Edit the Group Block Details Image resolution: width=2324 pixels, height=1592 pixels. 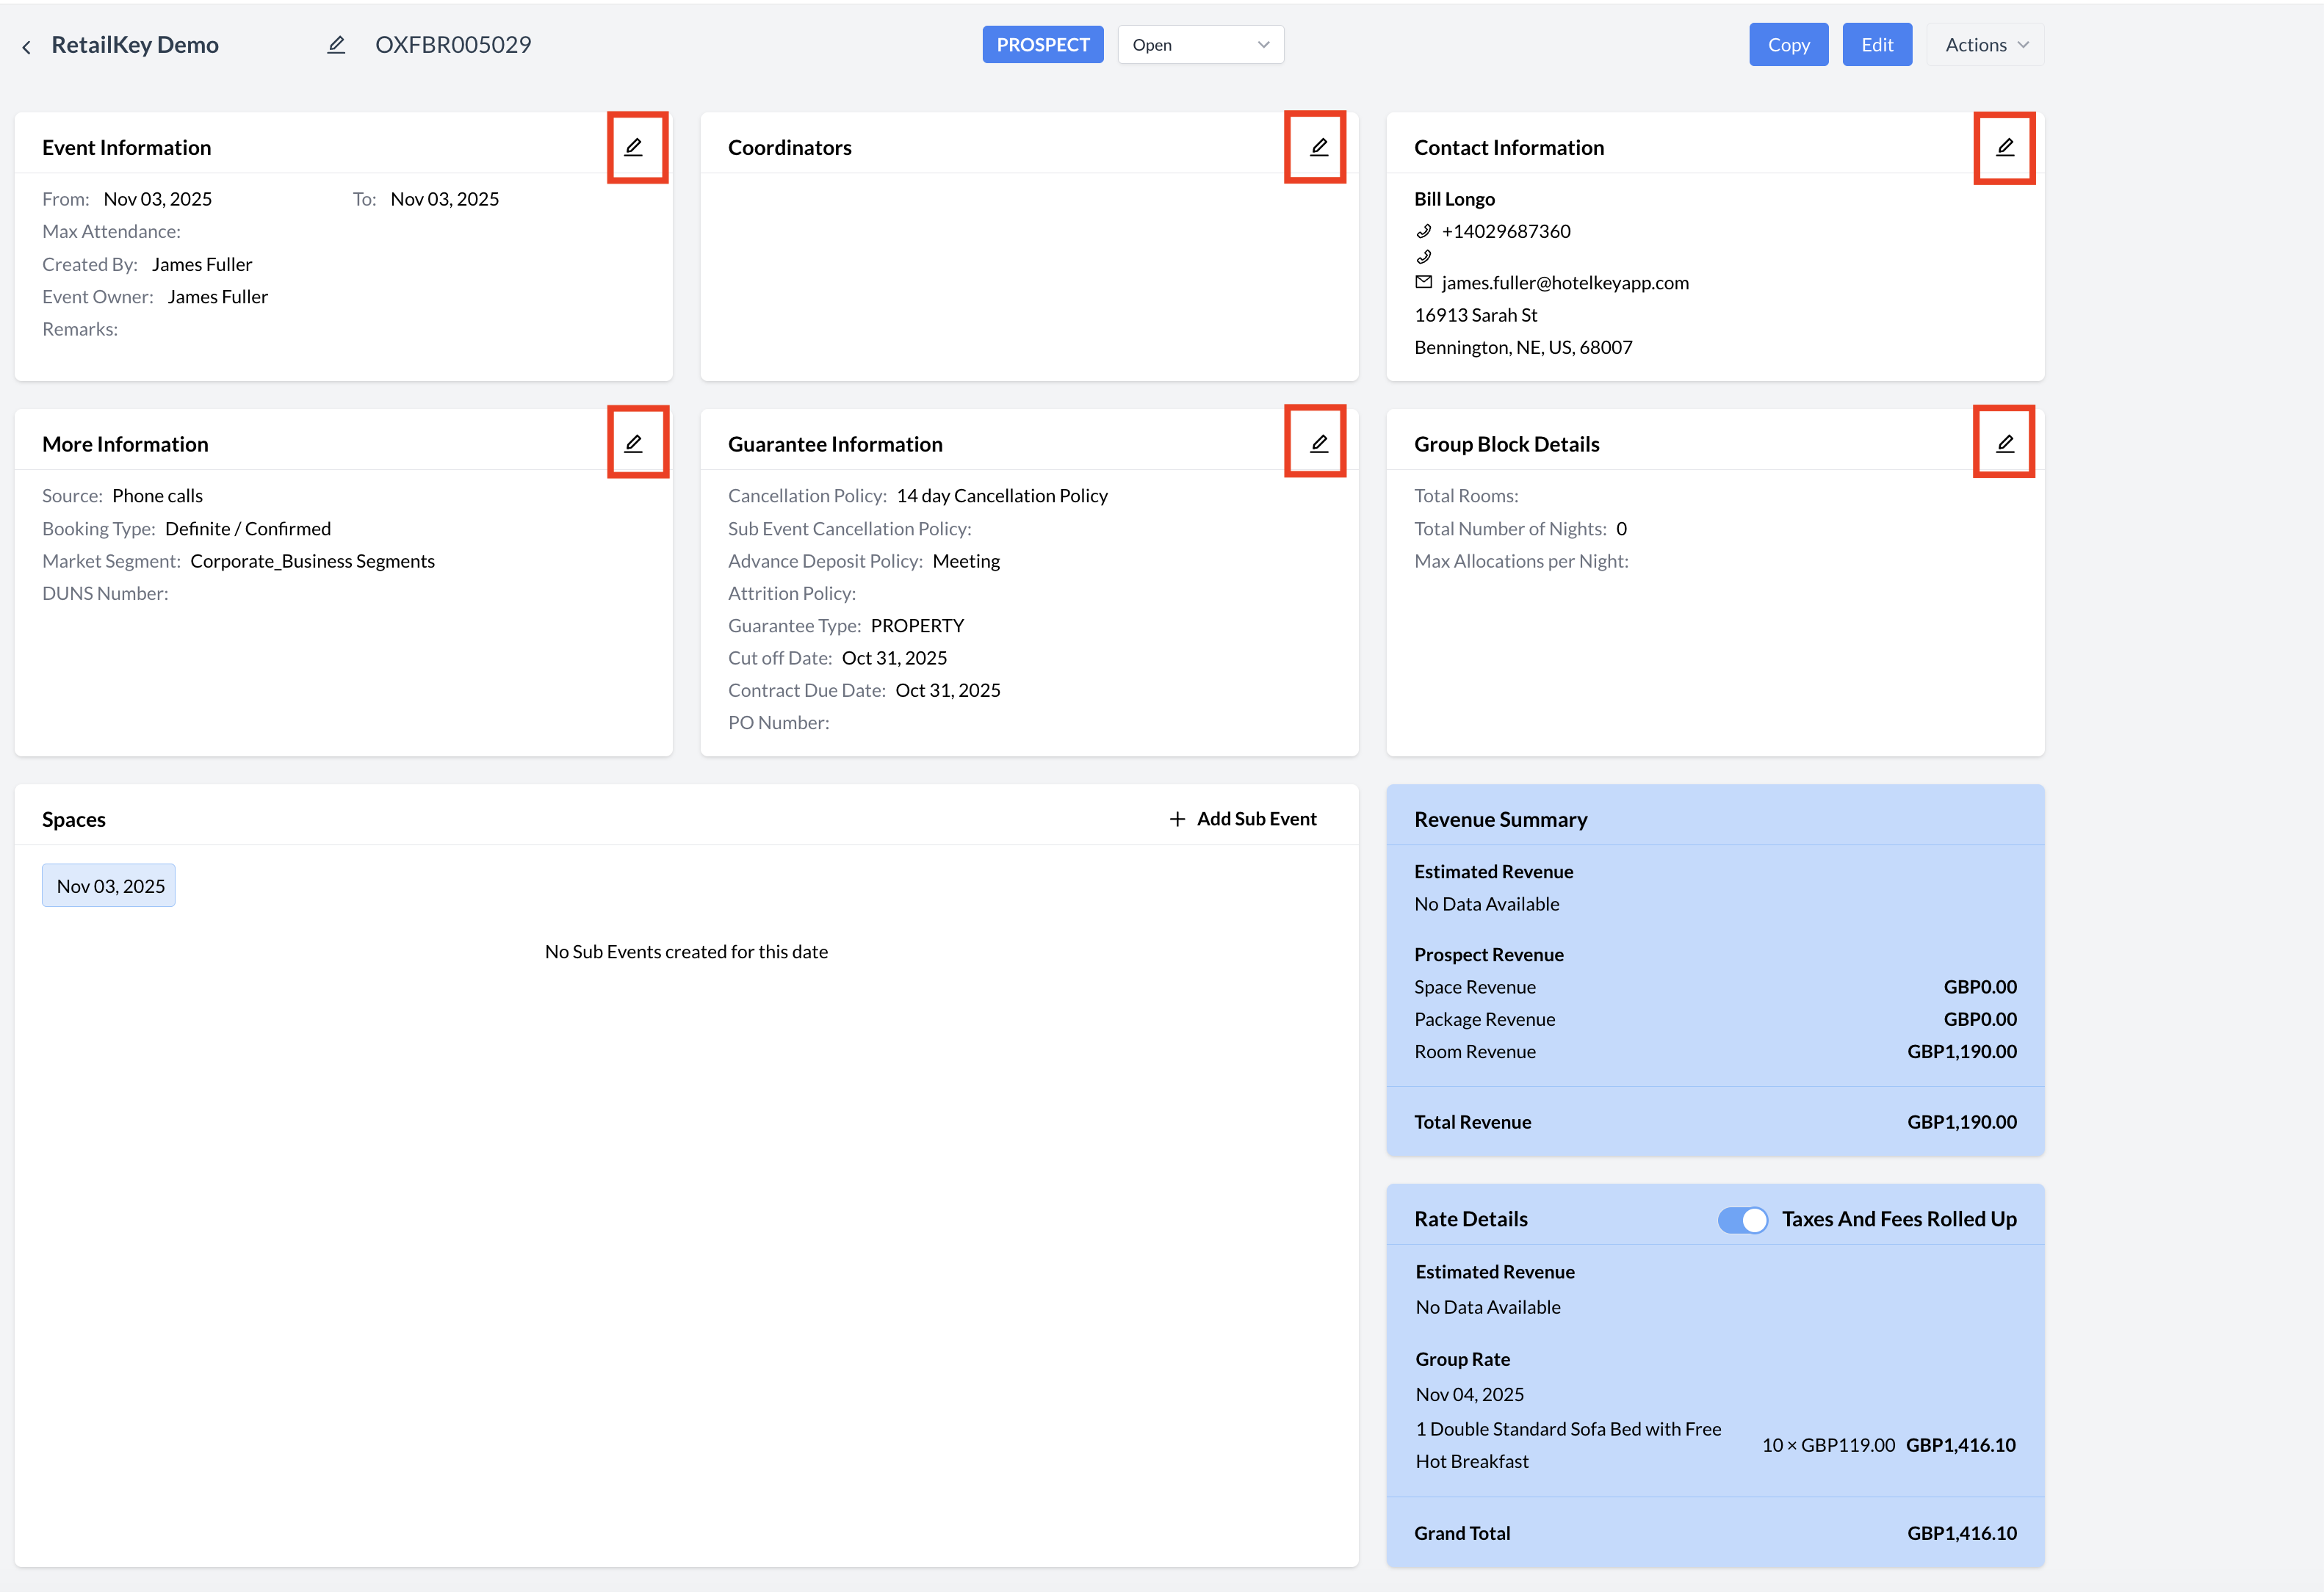2004,443
